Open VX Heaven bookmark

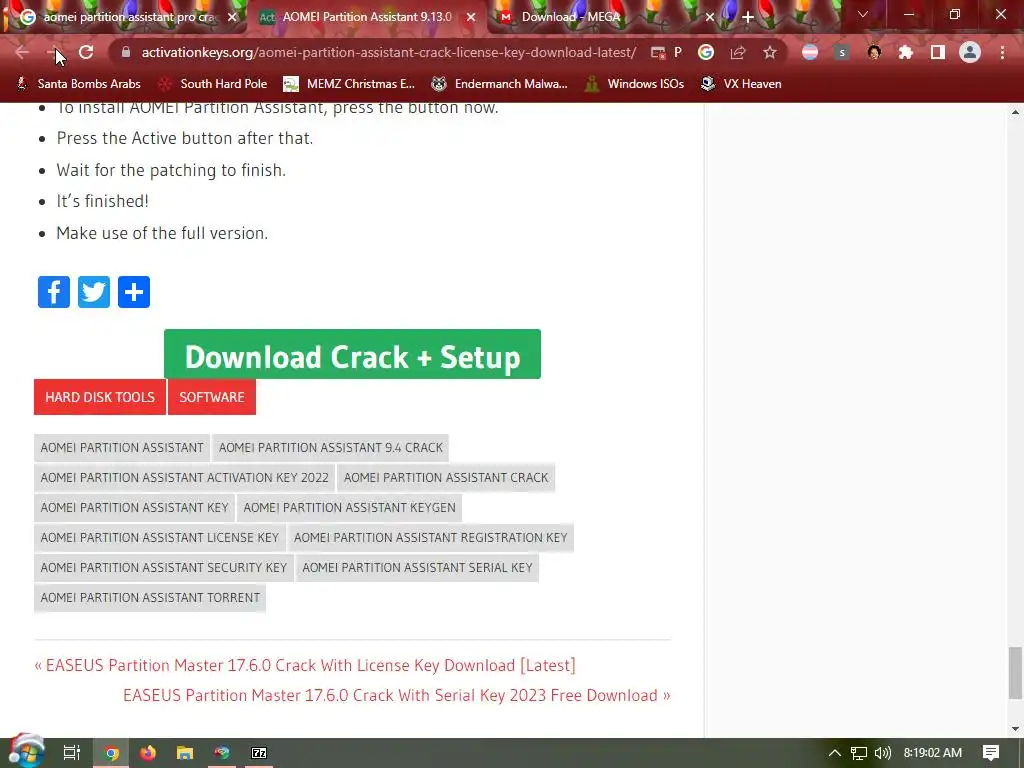[x=741, y=84]
